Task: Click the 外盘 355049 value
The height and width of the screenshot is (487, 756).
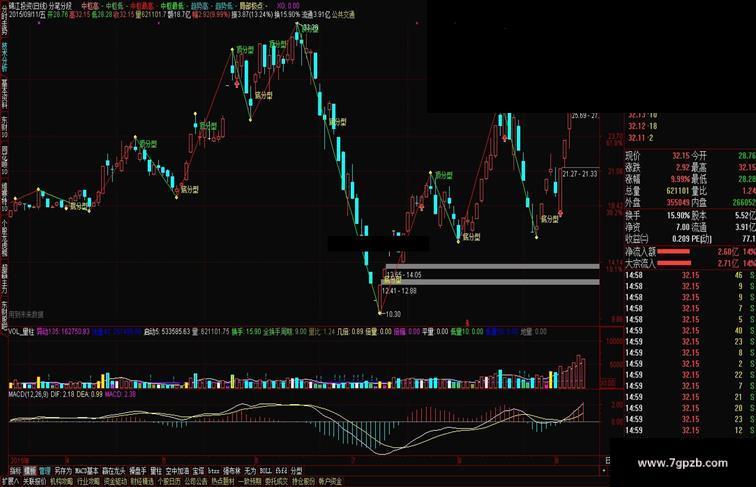Action: click(x=678, y=203)
